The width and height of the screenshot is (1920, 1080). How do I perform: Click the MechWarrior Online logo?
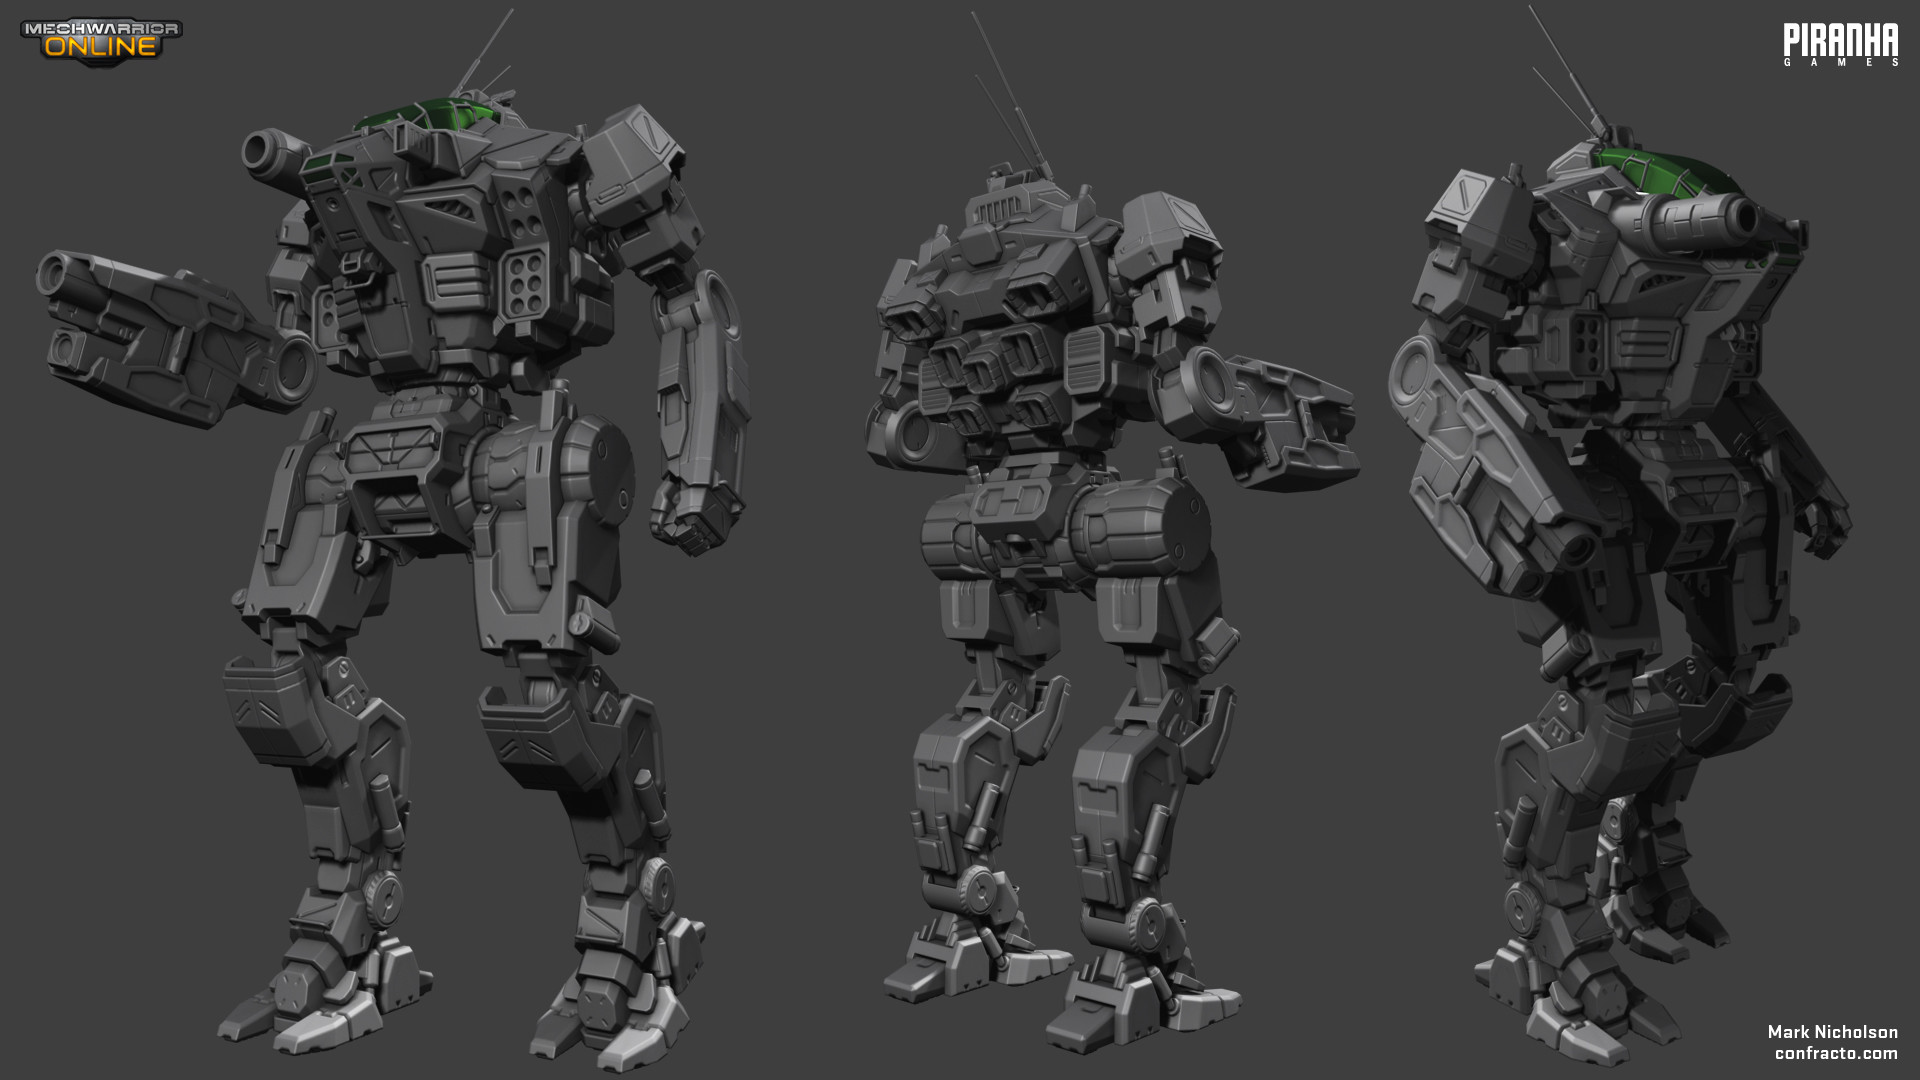coord(100,41)
